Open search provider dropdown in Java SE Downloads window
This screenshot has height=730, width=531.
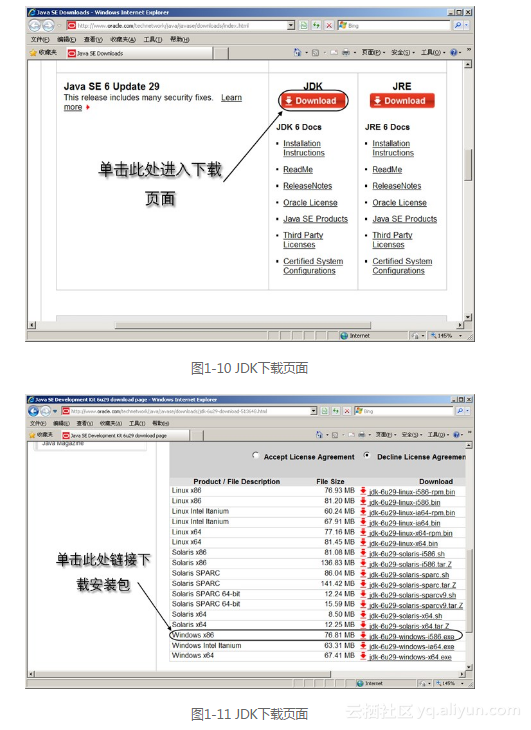[x=467, y=26]
